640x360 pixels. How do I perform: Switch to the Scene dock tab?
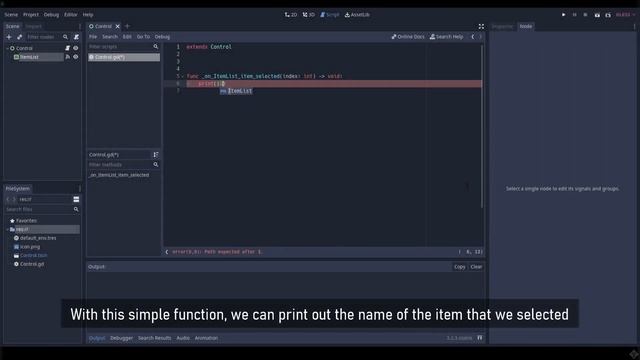point(12,26)
